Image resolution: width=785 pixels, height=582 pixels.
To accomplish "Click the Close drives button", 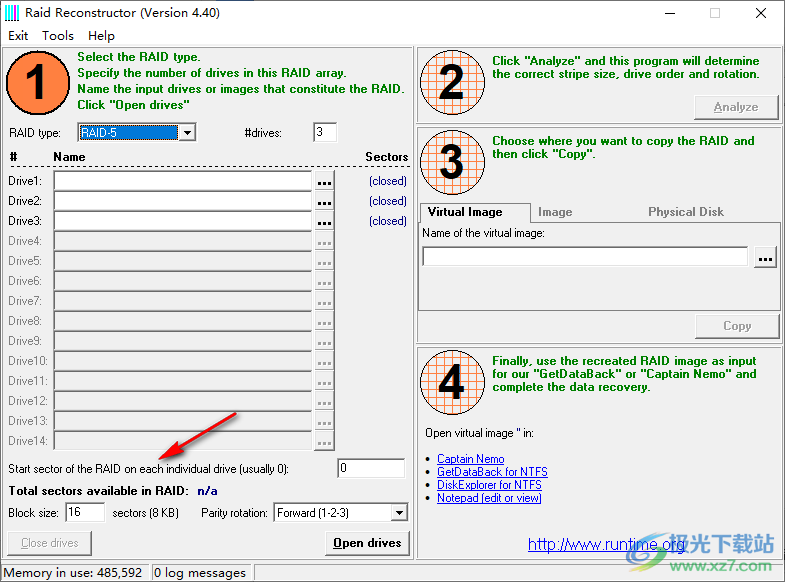I will pyautogui.click(x=50, y=543).
